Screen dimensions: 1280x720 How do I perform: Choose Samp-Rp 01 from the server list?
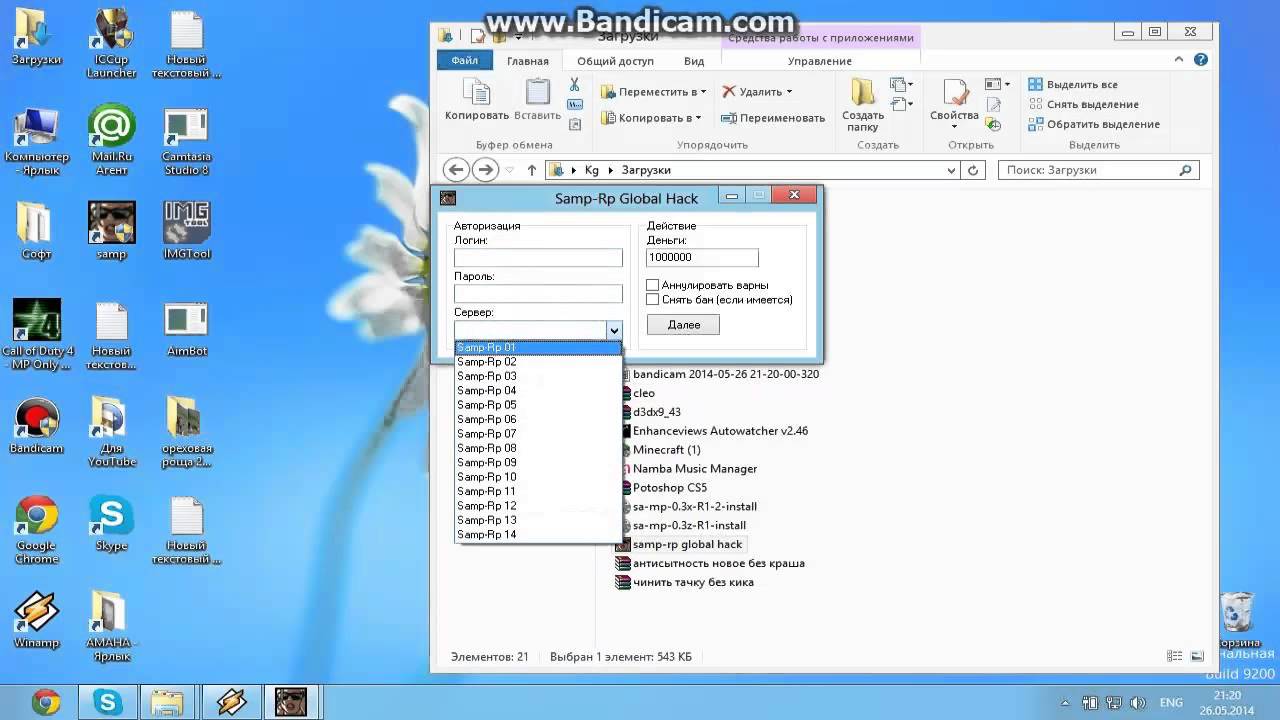(x=538, y=348)
